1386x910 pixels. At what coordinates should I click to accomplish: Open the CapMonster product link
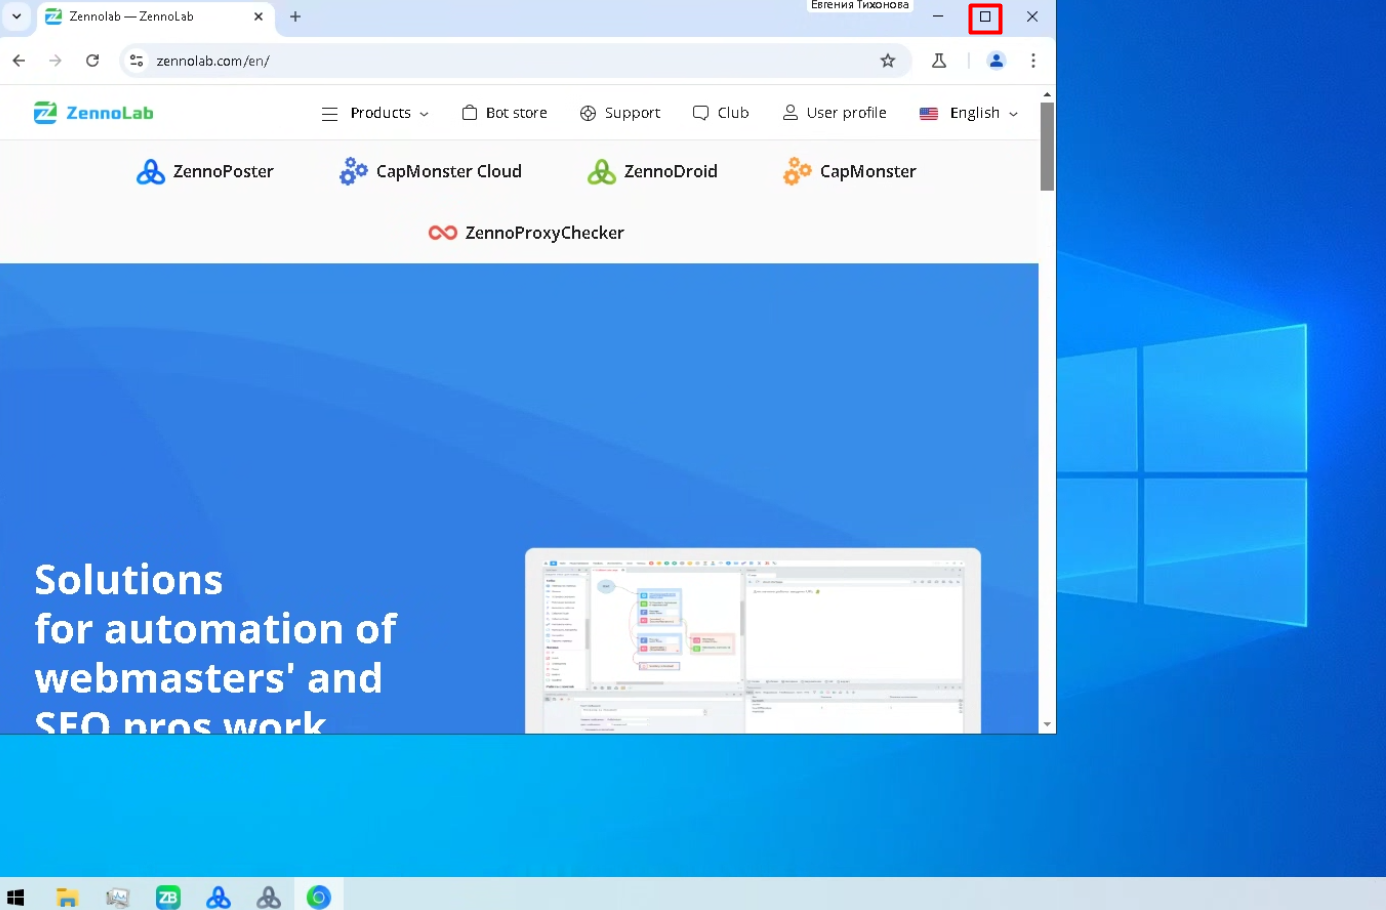[x=850, y=172]
